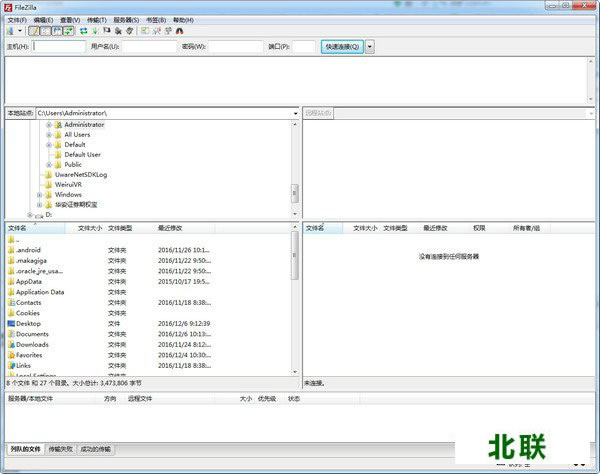Select the WeiruiVR folder in tree

tap(68, 184)
